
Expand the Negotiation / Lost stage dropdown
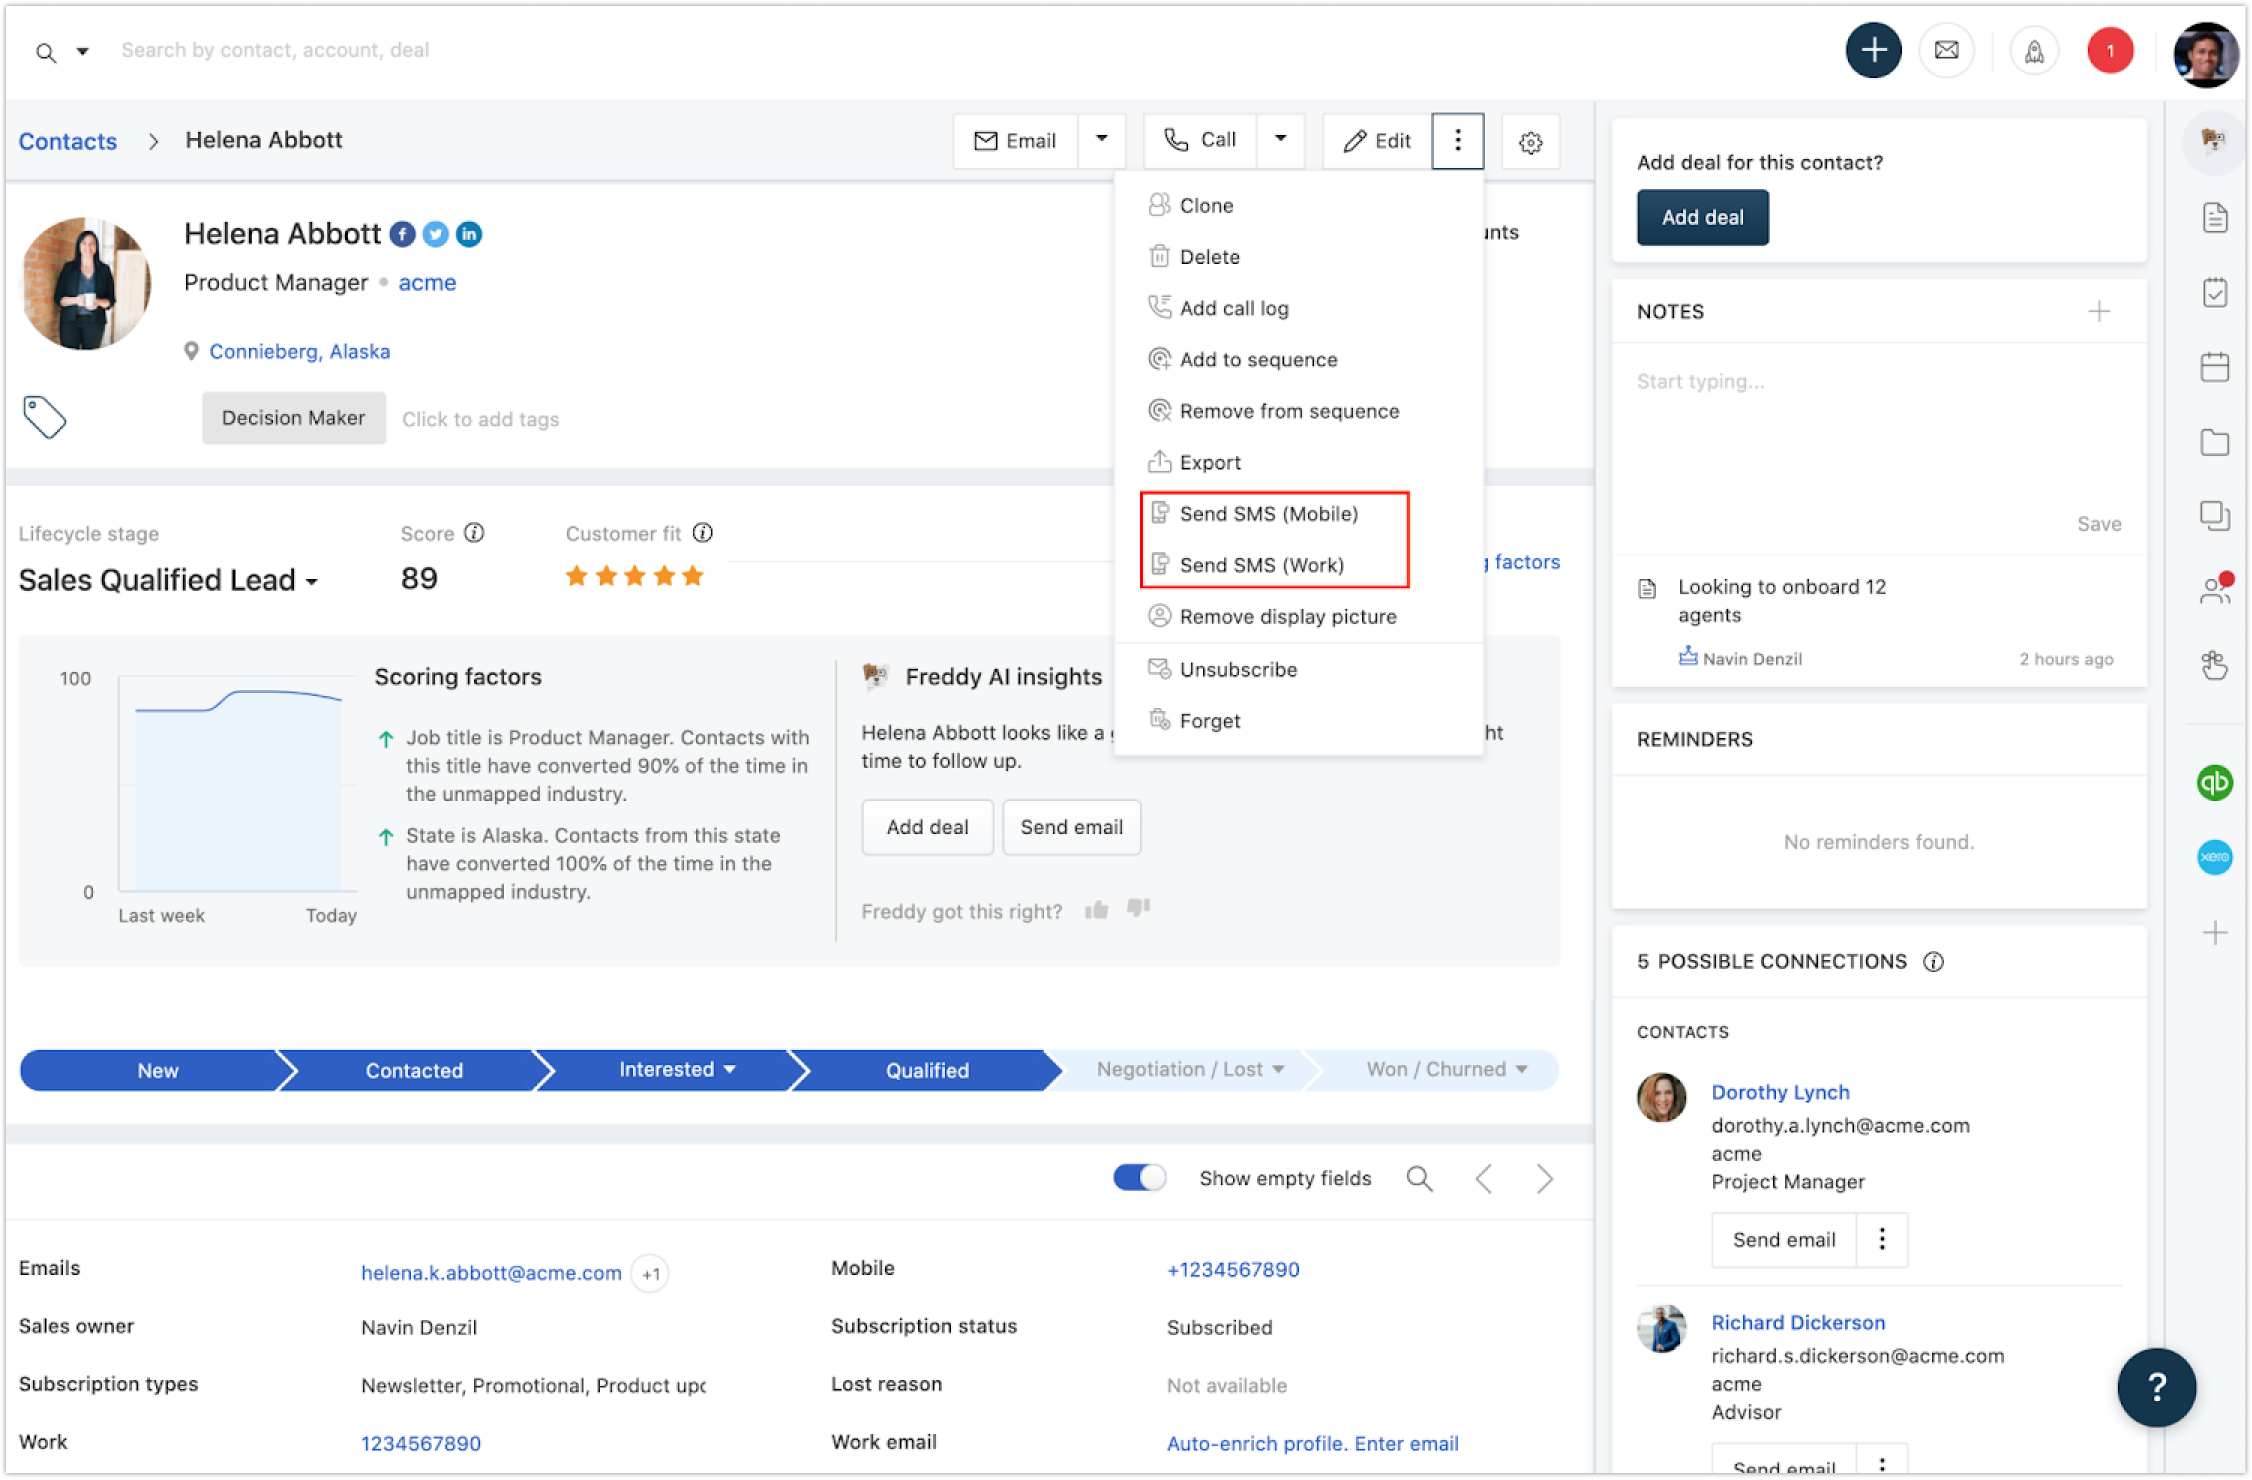[1278, 1069]
